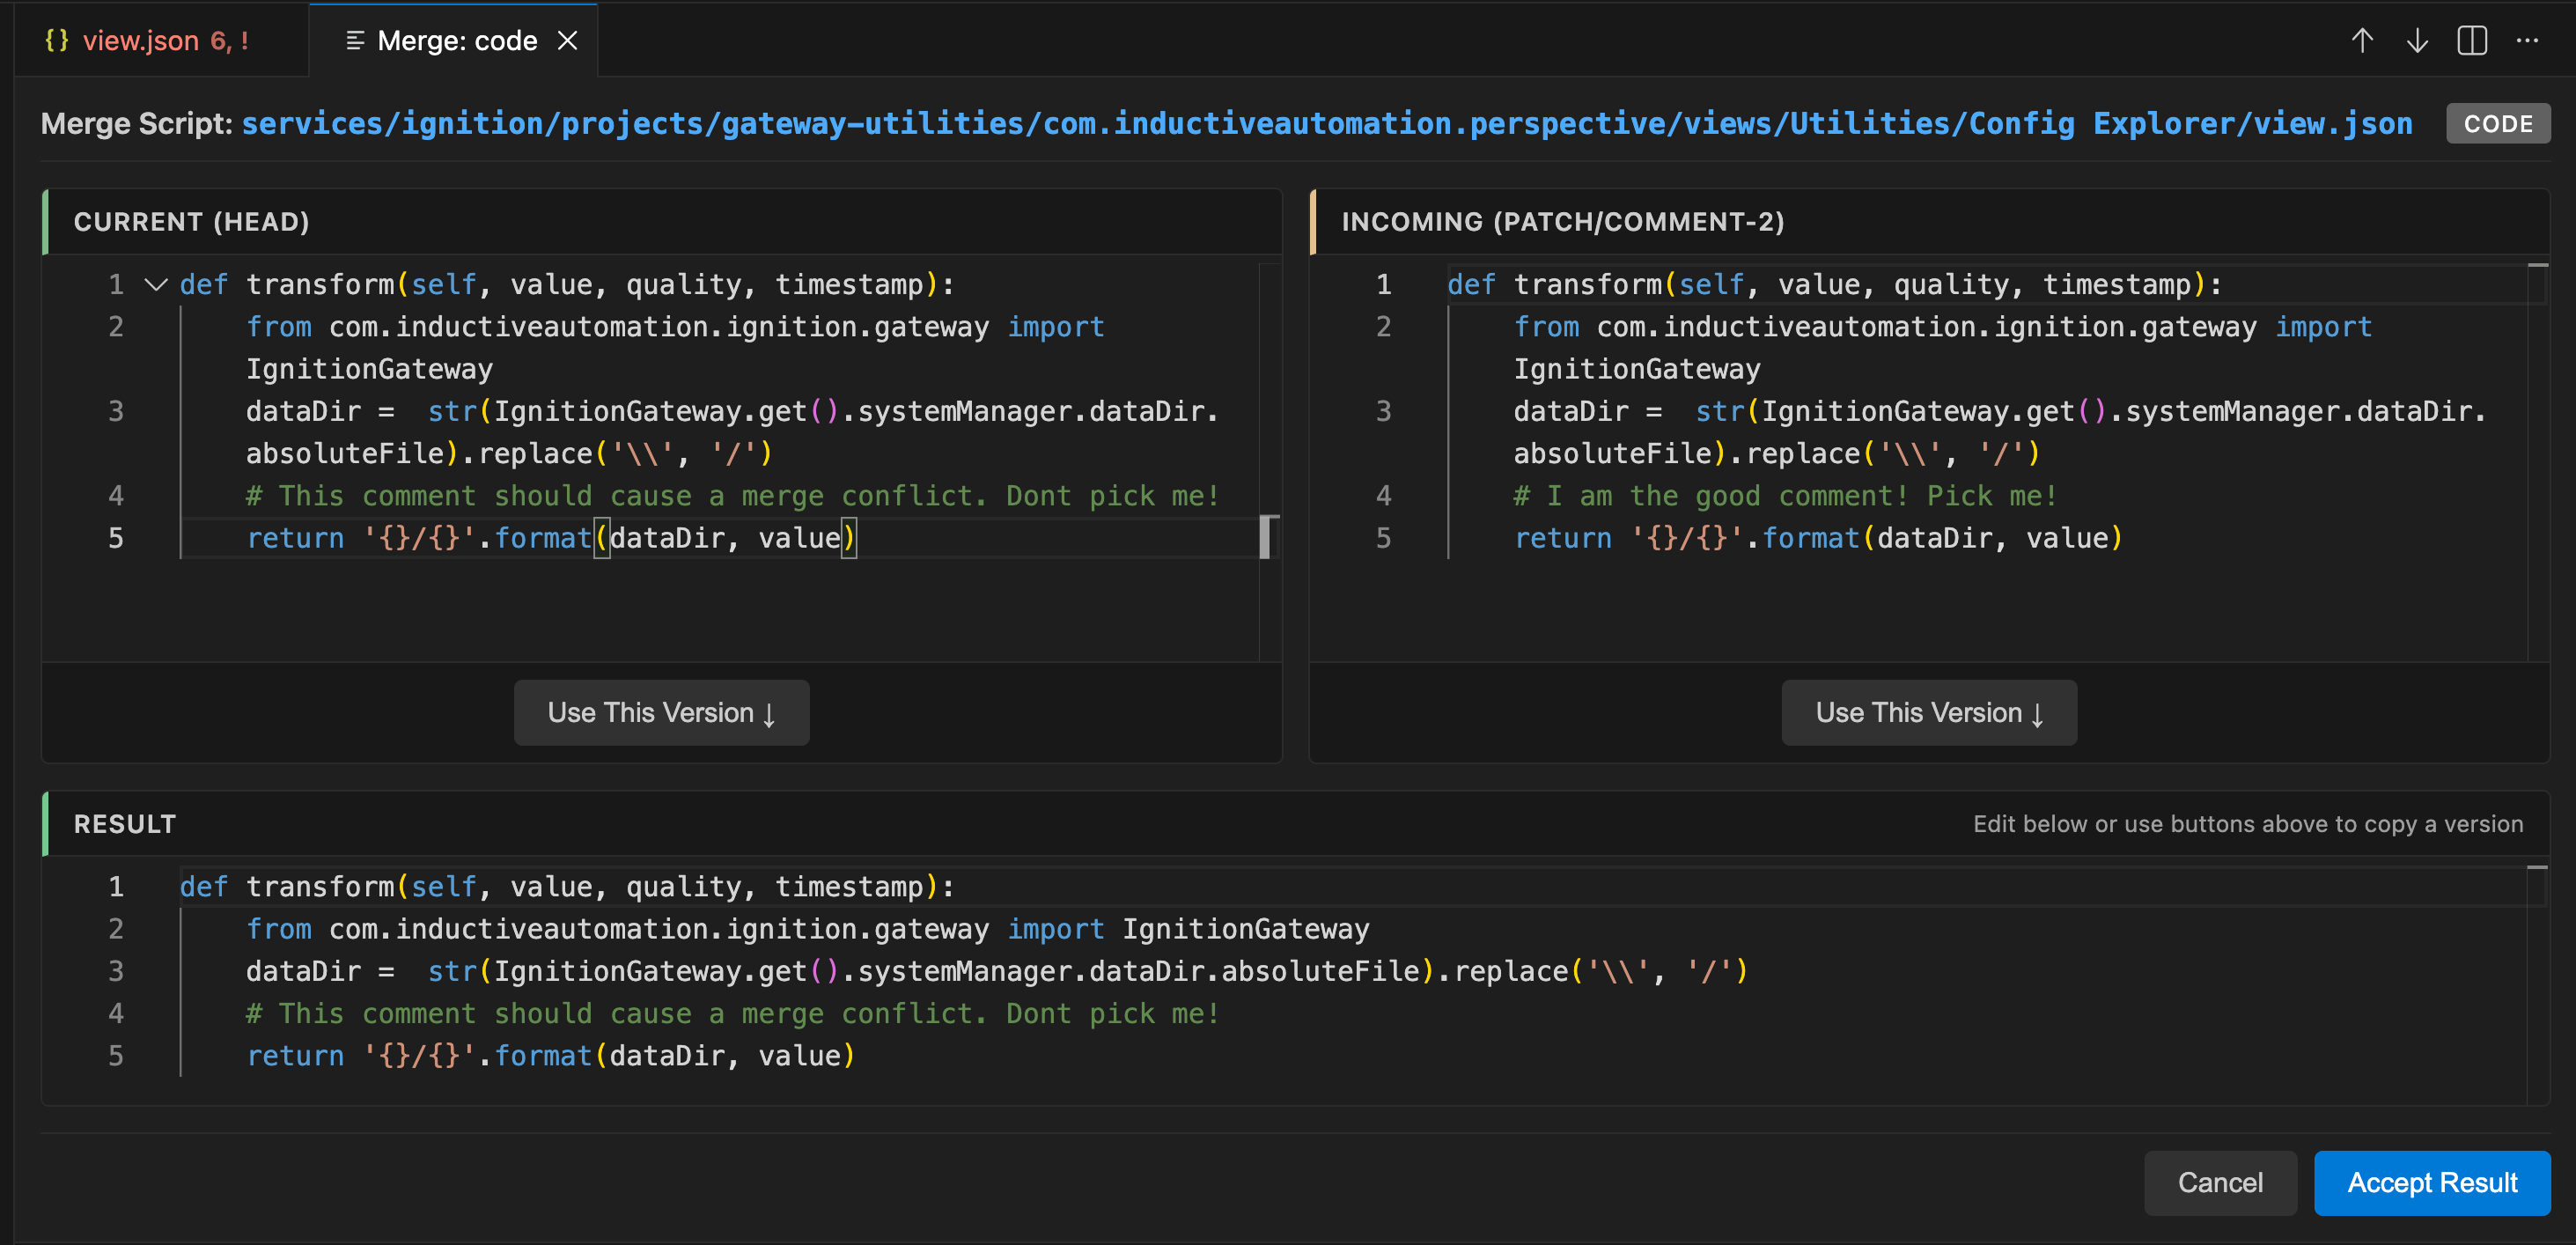Click the RESULT header label
This screenshot has width=2576, height=1245.
(x=124, y=824)
